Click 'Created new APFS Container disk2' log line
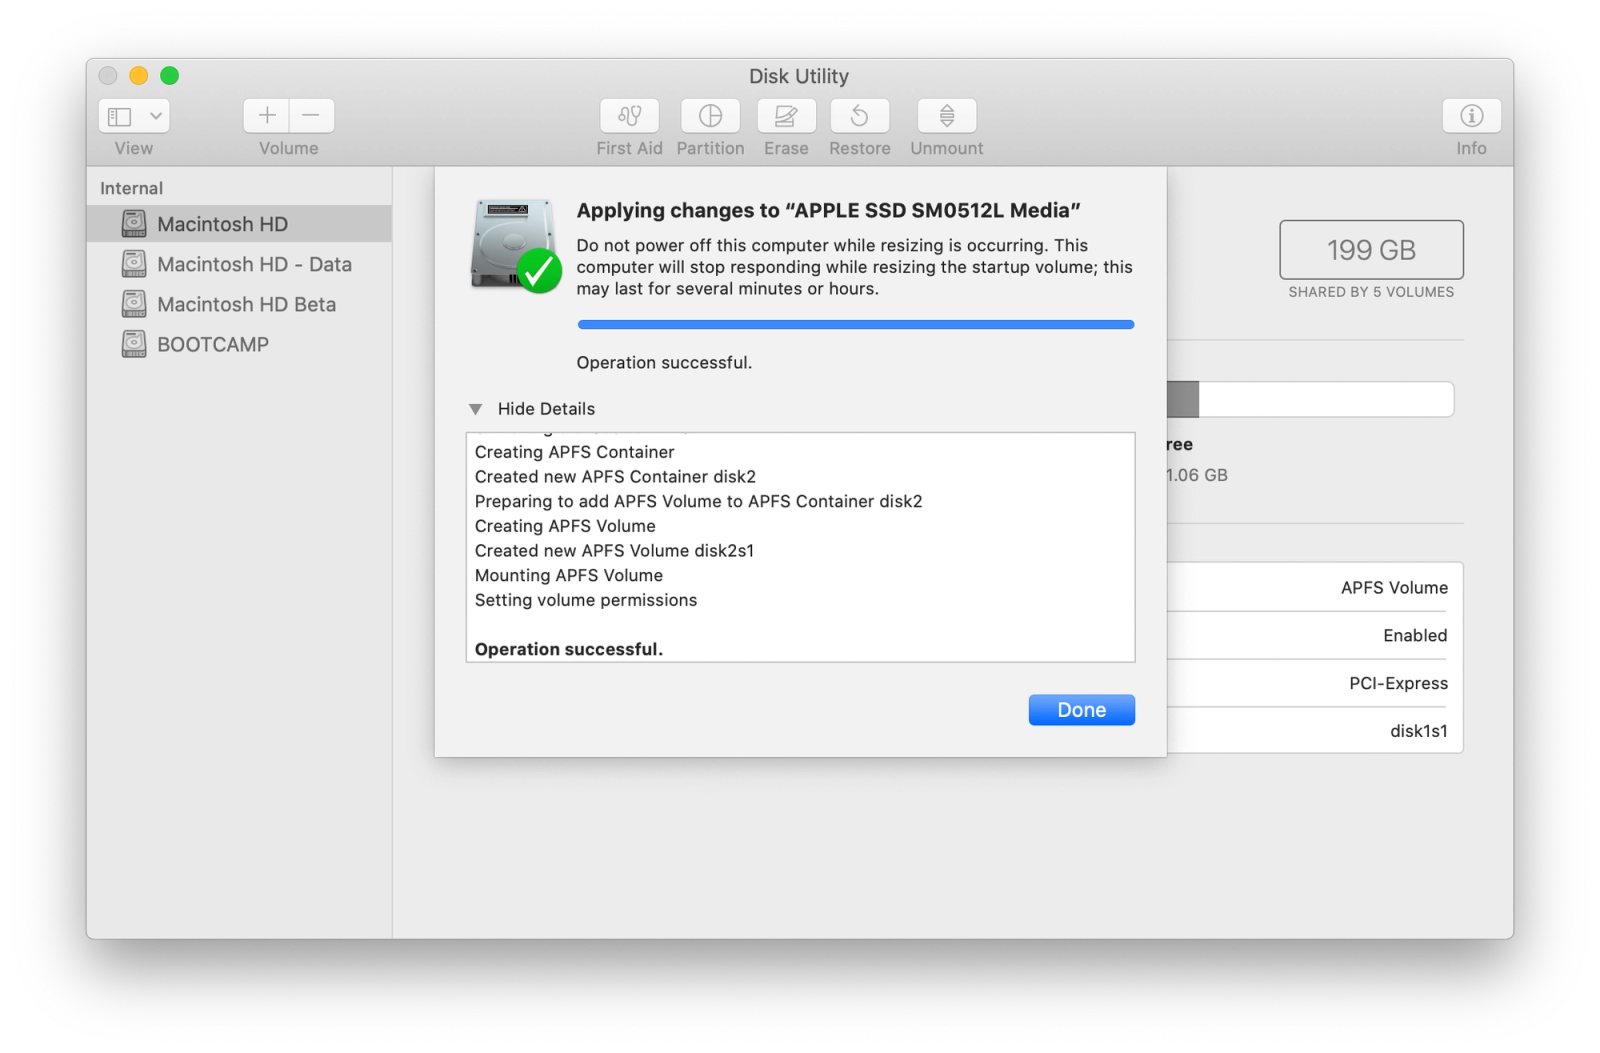Image resolution: width=1600 pixels, height=1053 pixels. (615, 477)
